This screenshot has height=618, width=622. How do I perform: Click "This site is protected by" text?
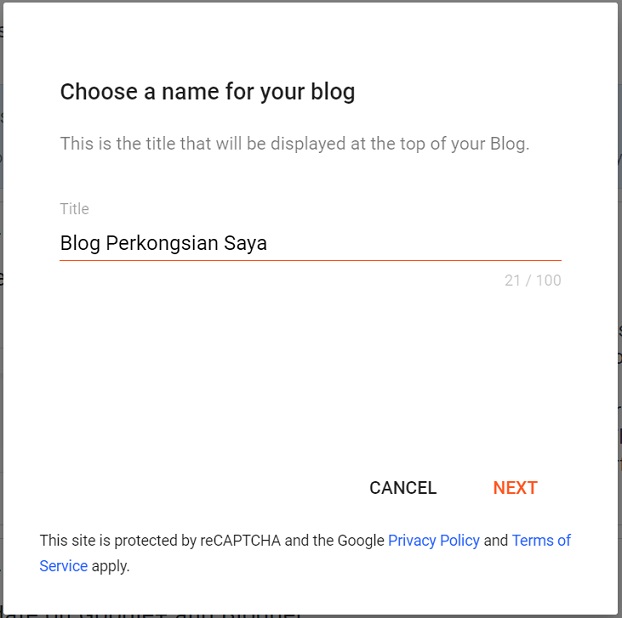117,540
